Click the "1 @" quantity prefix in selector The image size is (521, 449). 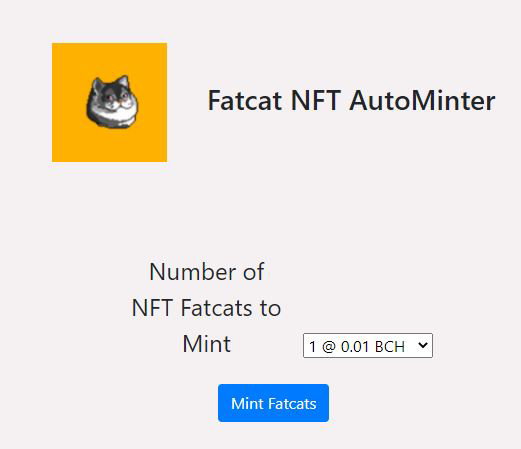(322, 347)
